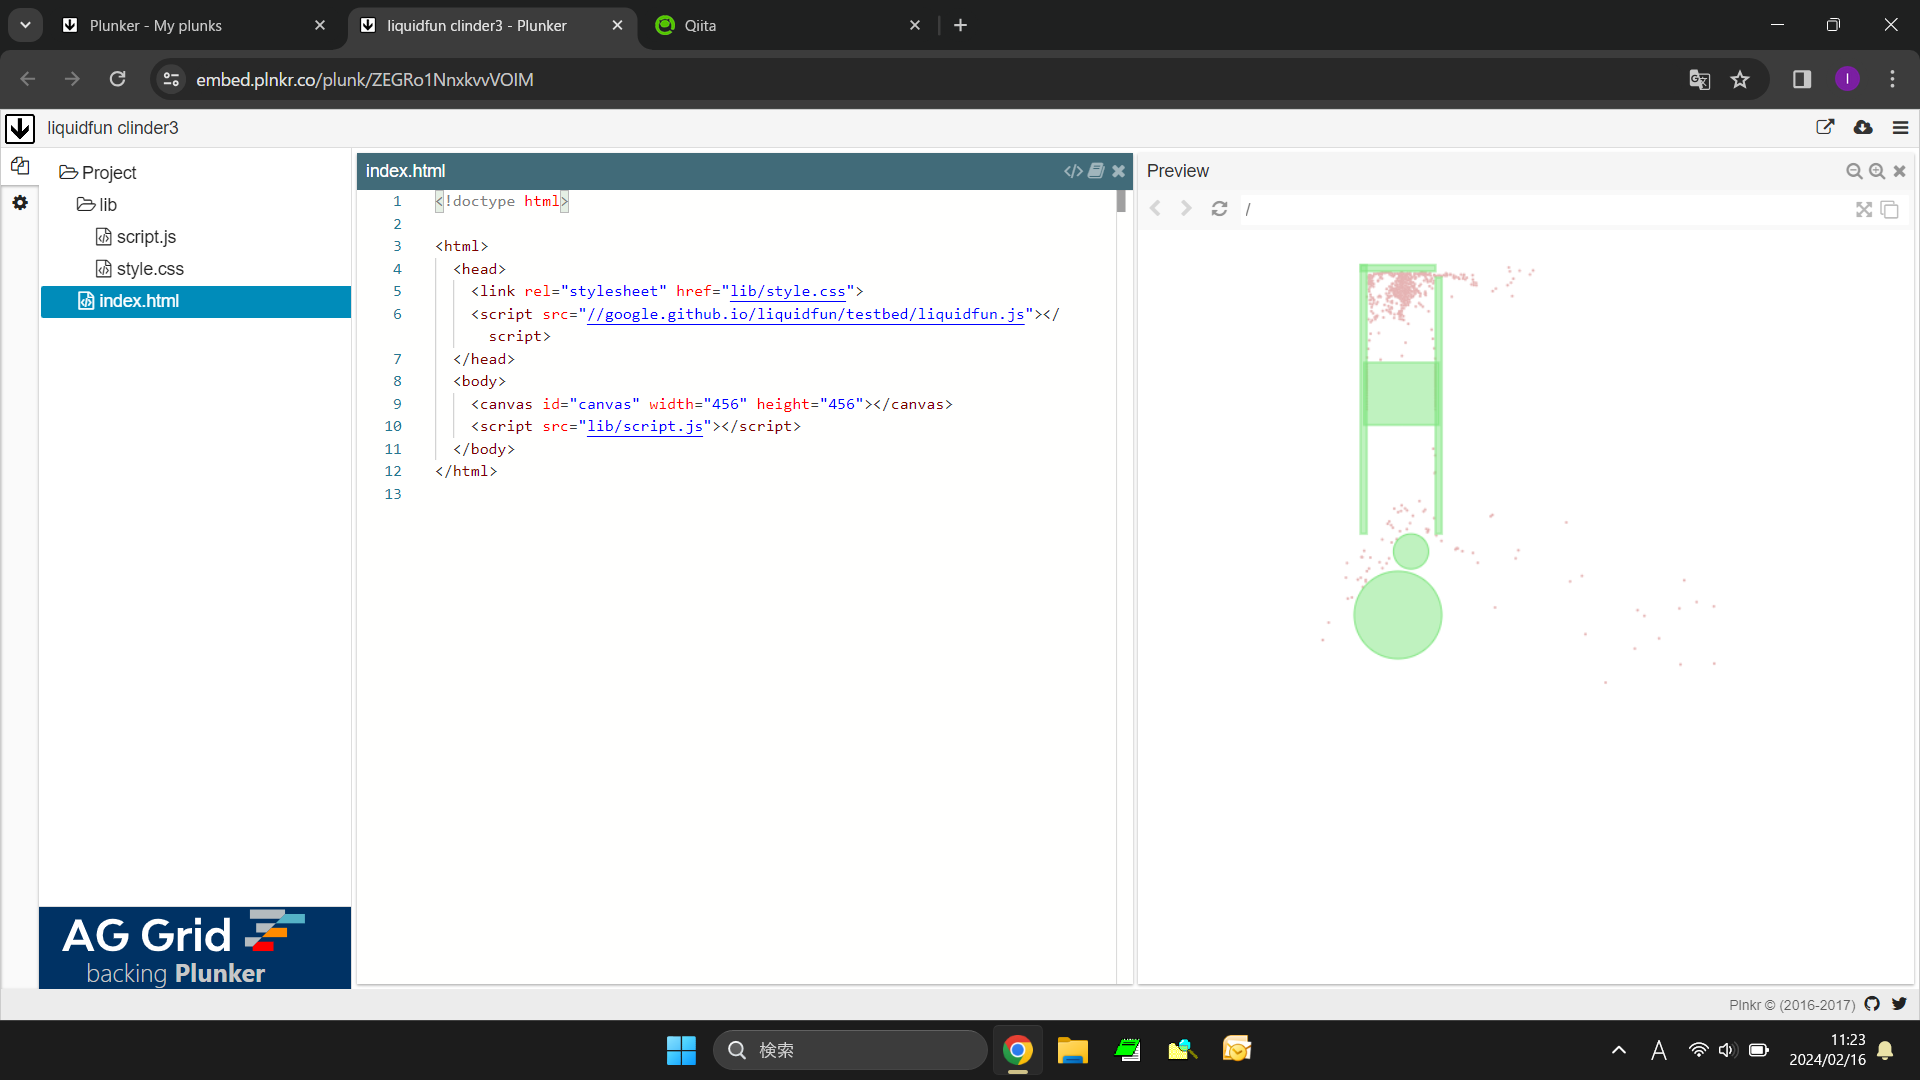The image size is (1920, 1080).
Task: Open plunk in external window icon
Action: (1825, 128)
